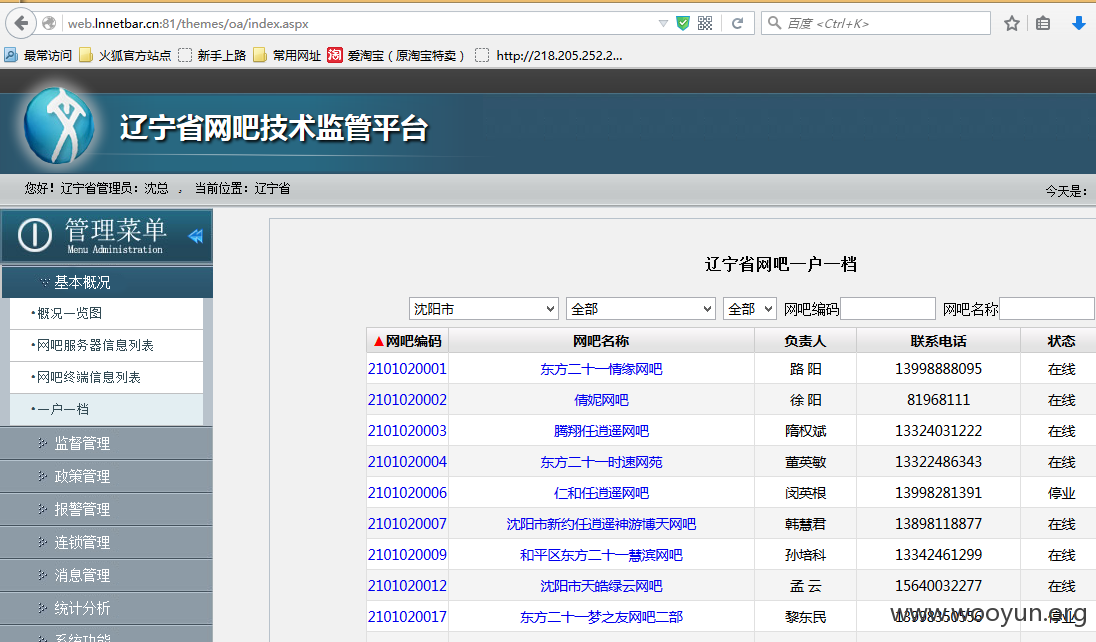Open 东方二十一时速网苑 link
This screenshot has height=642, width=1096.
pos(601,462)
